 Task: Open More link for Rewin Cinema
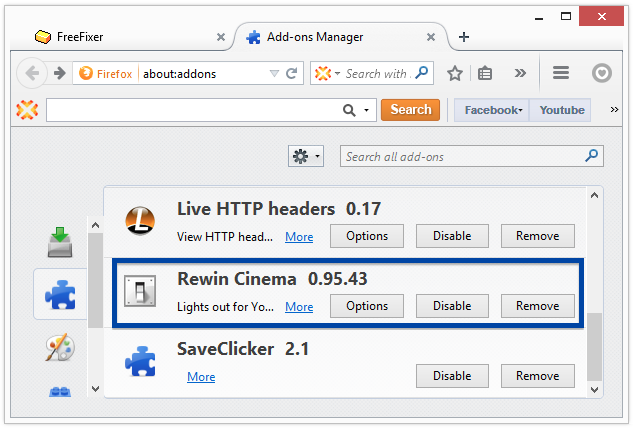[x=299, y=307]
